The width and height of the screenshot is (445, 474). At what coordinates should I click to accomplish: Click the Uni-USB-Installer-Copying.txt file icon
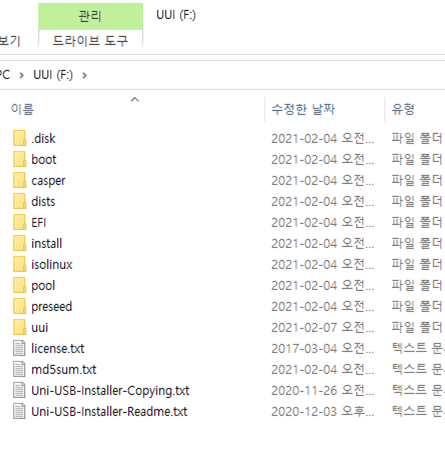[19, 390]
